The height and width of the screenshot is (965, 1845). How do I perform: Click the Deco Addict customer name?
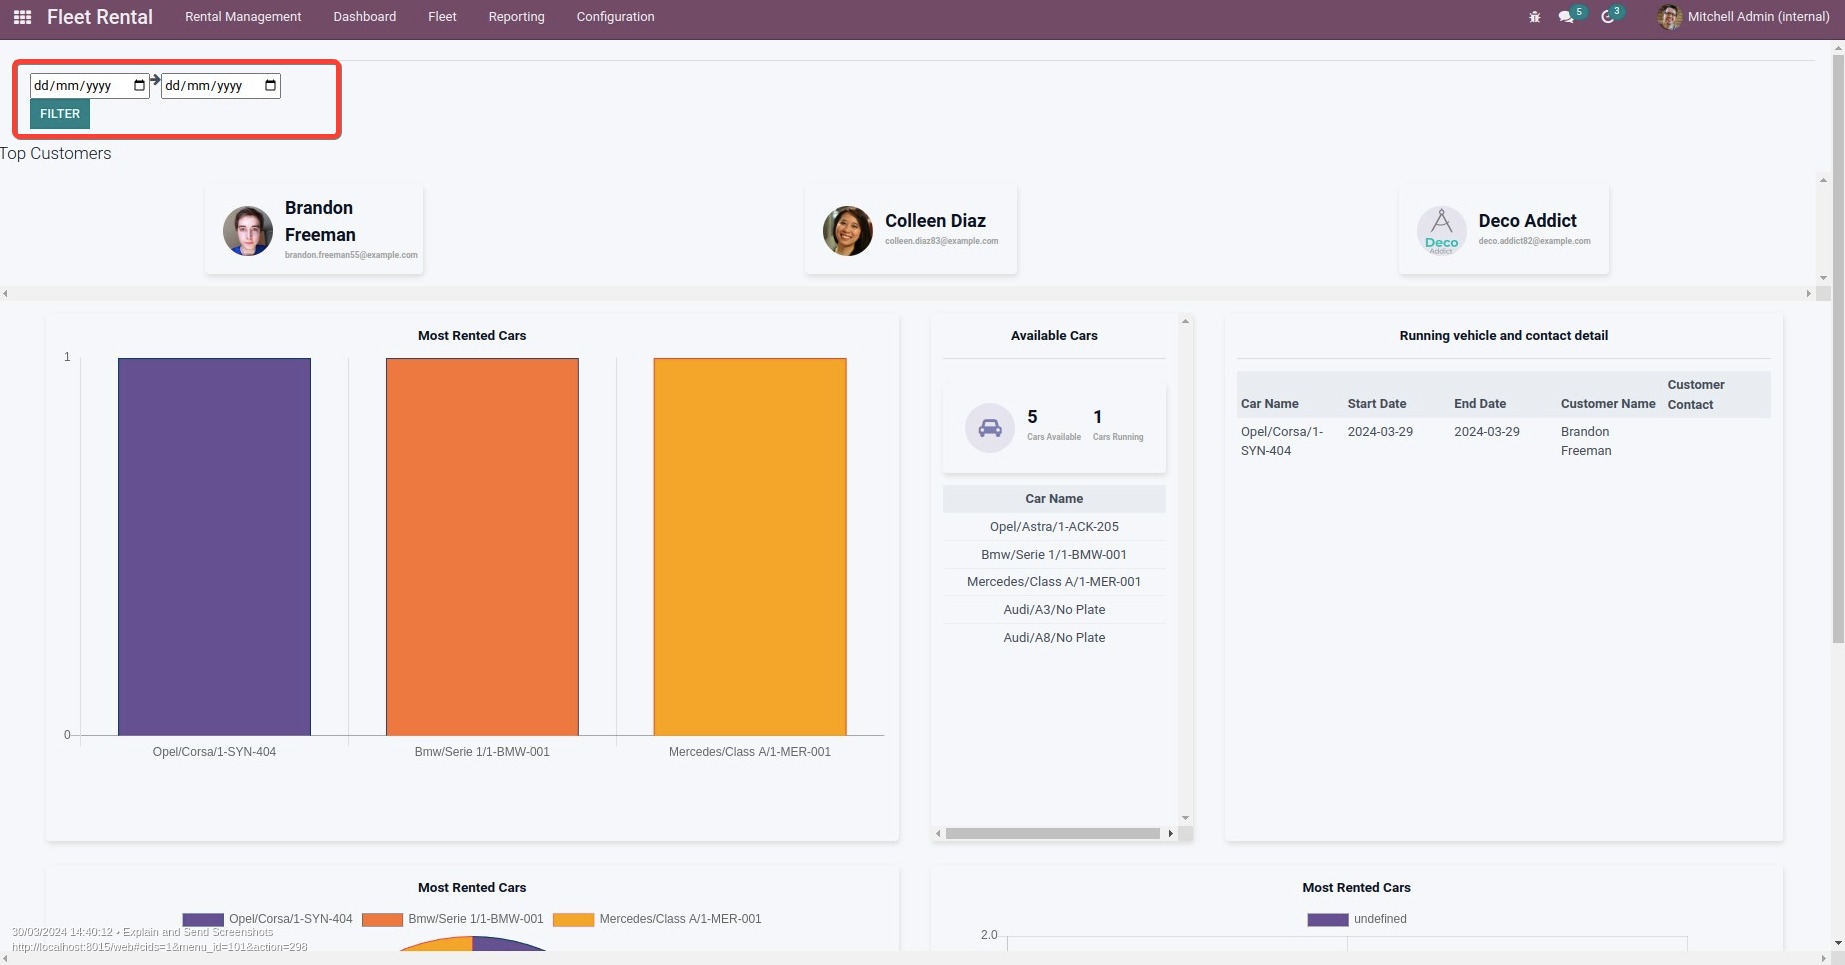click(1527, 221)
